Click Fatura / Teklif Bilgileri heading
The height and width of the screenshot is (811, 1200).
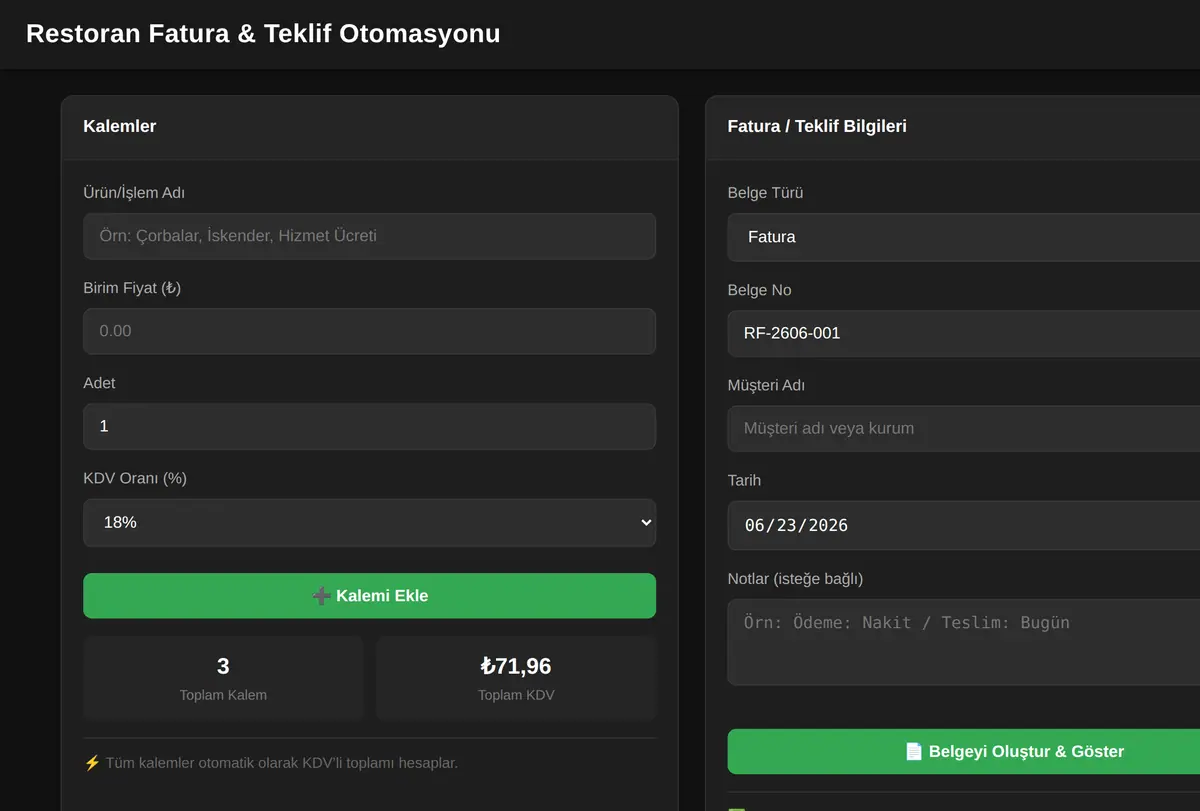coord(817,126)
